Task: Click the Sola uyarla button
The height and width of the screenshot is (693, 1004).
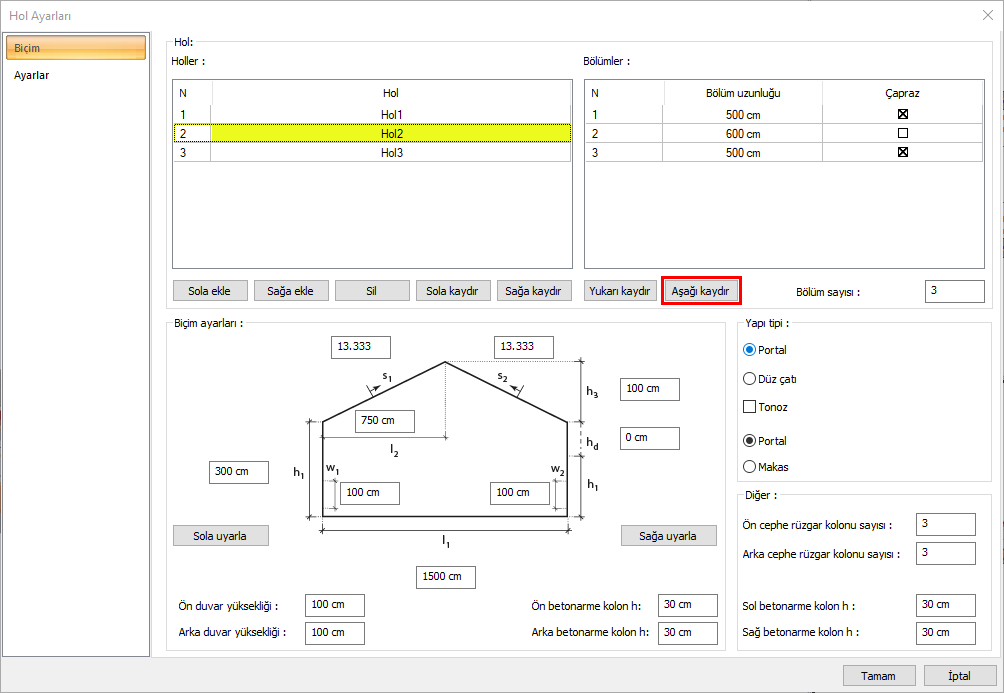Action: pos(221,536)
